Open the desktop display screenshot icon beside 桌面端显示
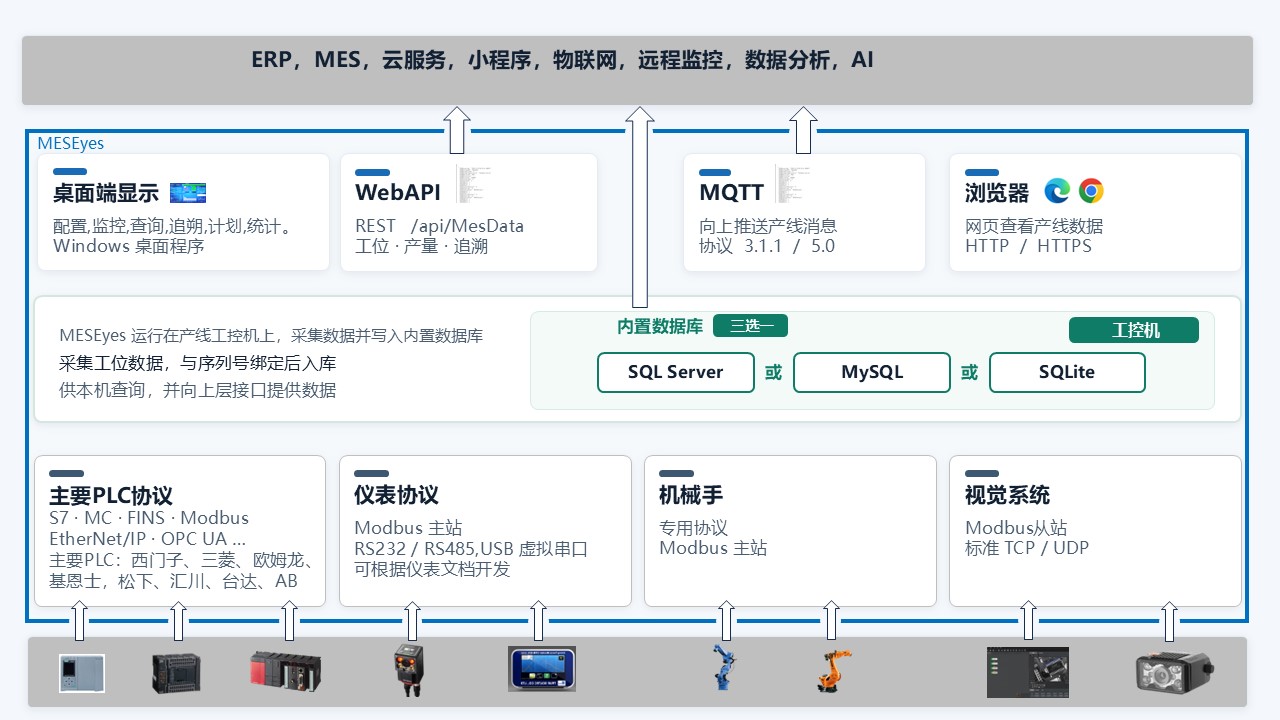 188,193
